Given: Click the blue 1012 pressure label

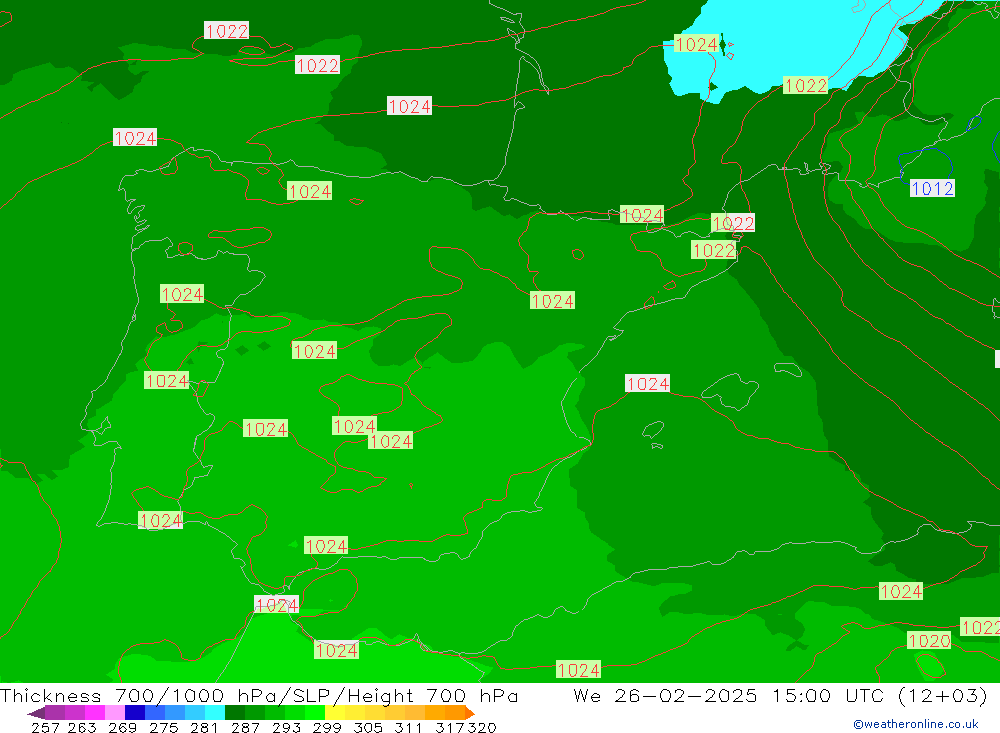Looking at the screenshot, I should coord(932,188).
